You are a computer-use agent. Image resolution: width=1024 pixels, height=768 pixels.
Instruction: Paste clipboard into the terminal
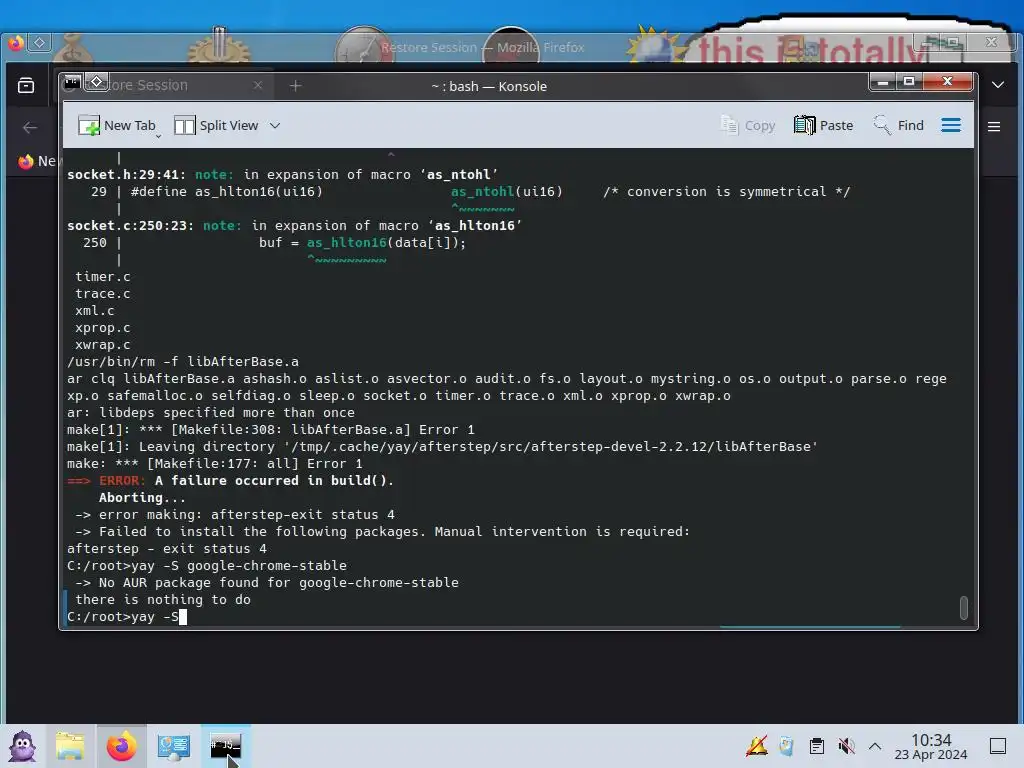click(824, 125)
